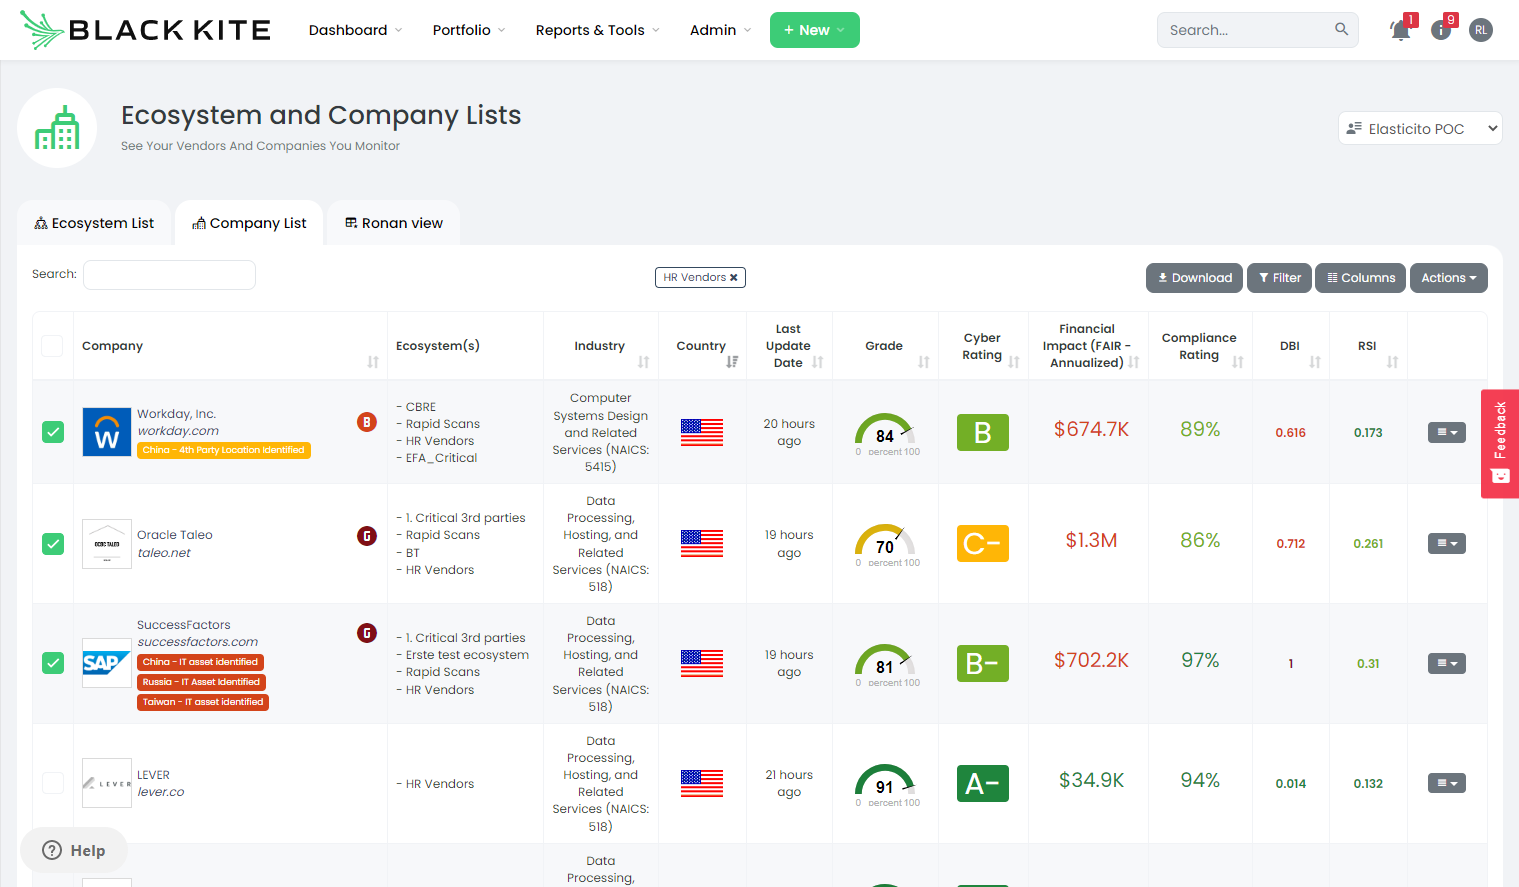
Task: Open the Help widget
Action: tap(74, 850)
